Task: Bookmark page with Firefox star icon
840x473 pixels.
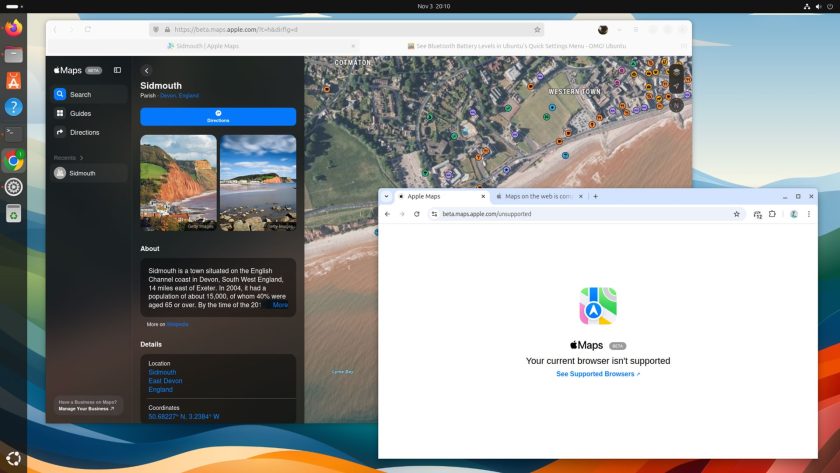Action: click(537, 29)
